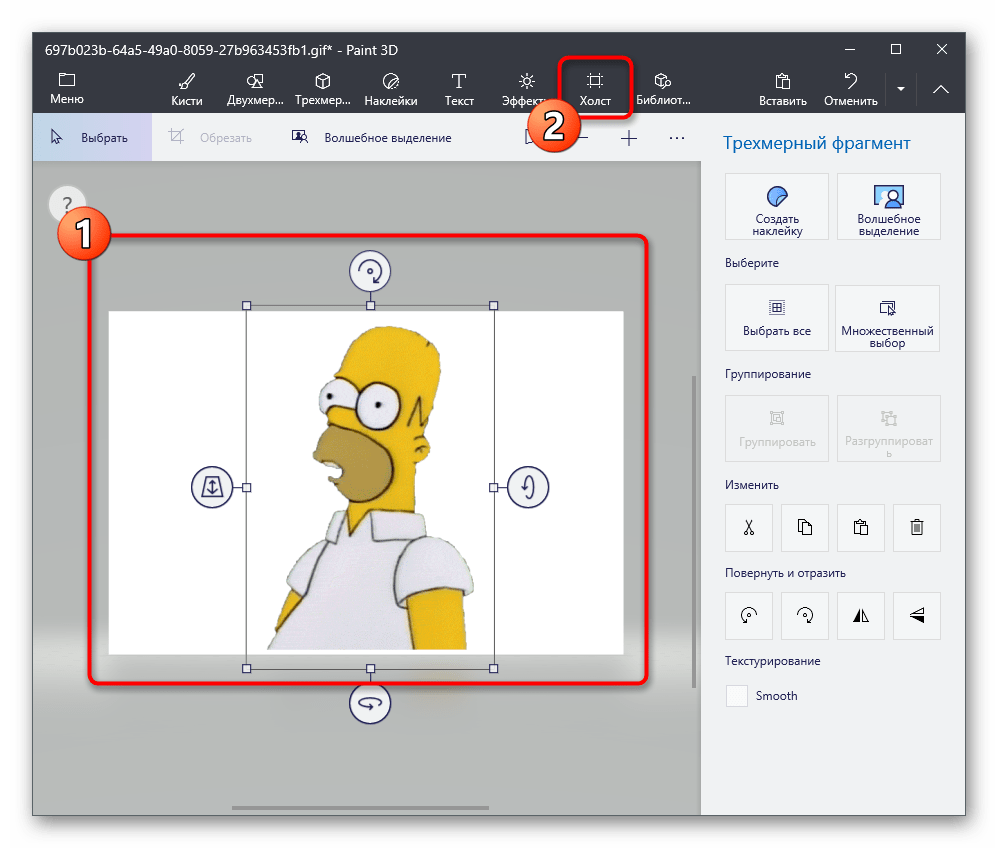Viewport: 998px width, 848px height.
Task: Open the Меню file menu
Action: coord(67,88)
